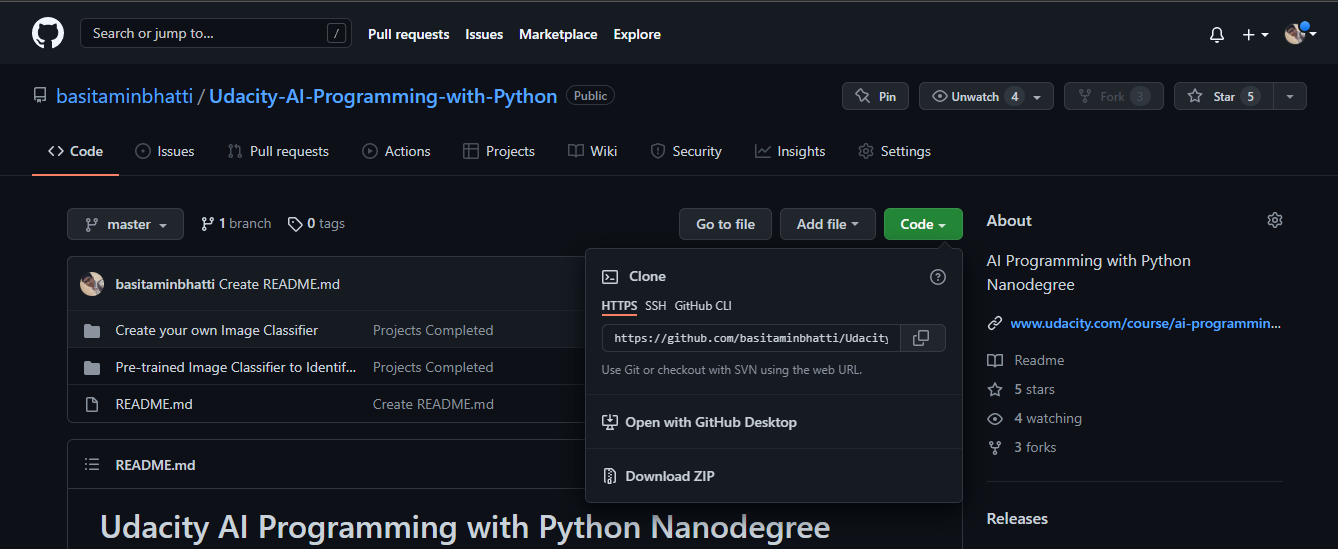Click the Search or jump to field
1338x549 pixels.
point(215,33)
